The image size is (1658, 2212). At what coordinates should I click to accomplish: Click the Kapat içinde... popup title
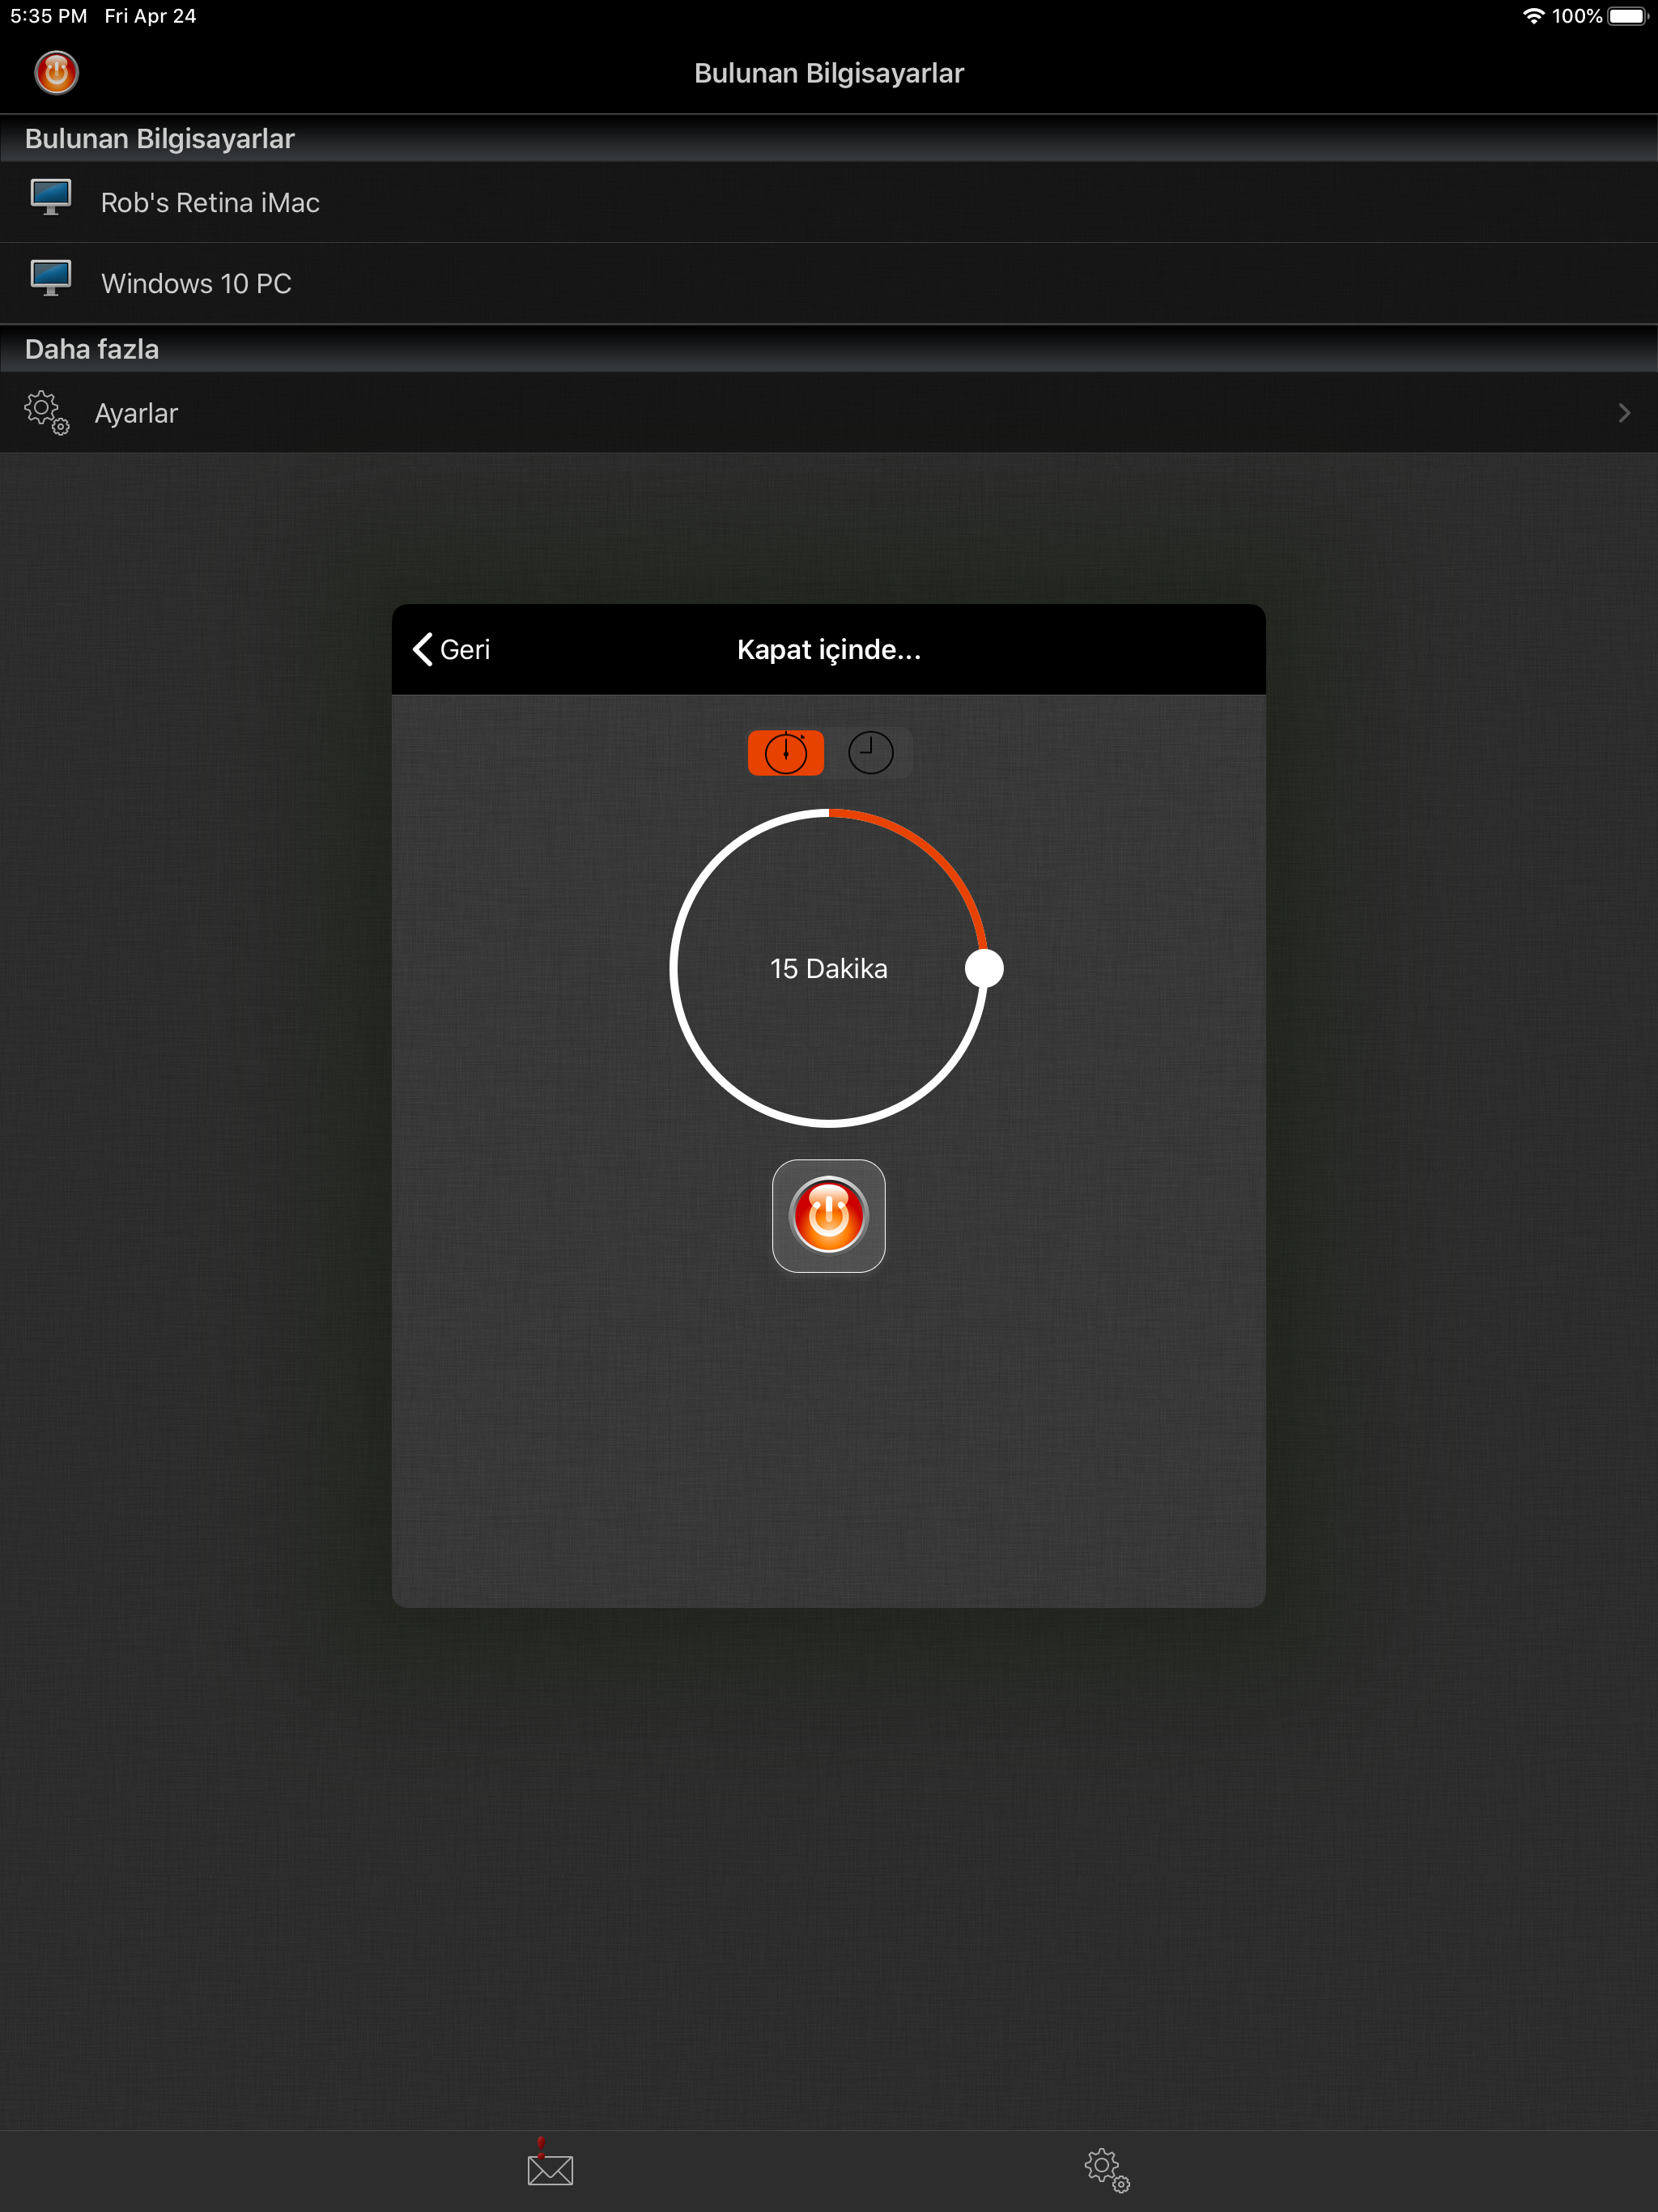point(828,650)
